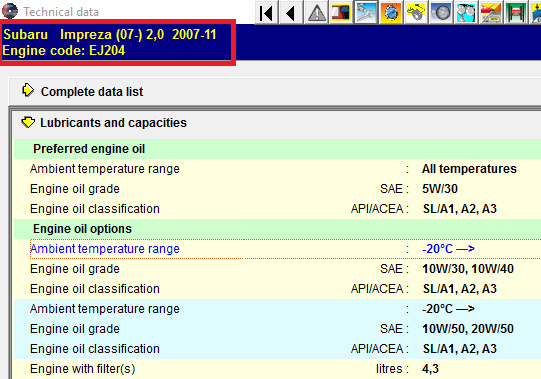Select the 5W/30 oil grade value
This screenshot has width=541, height=379.
click(440, 189)
